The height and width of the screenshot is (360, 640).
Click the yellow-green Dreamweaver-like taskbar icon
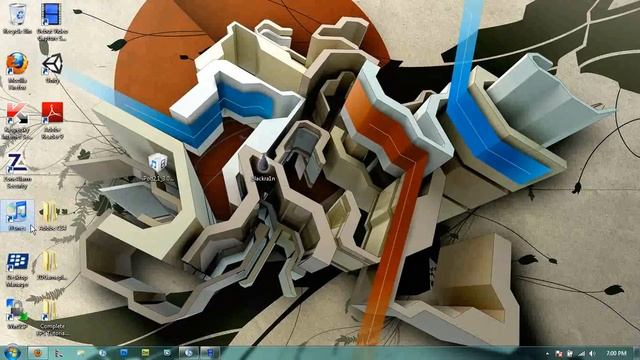point(145,353)
